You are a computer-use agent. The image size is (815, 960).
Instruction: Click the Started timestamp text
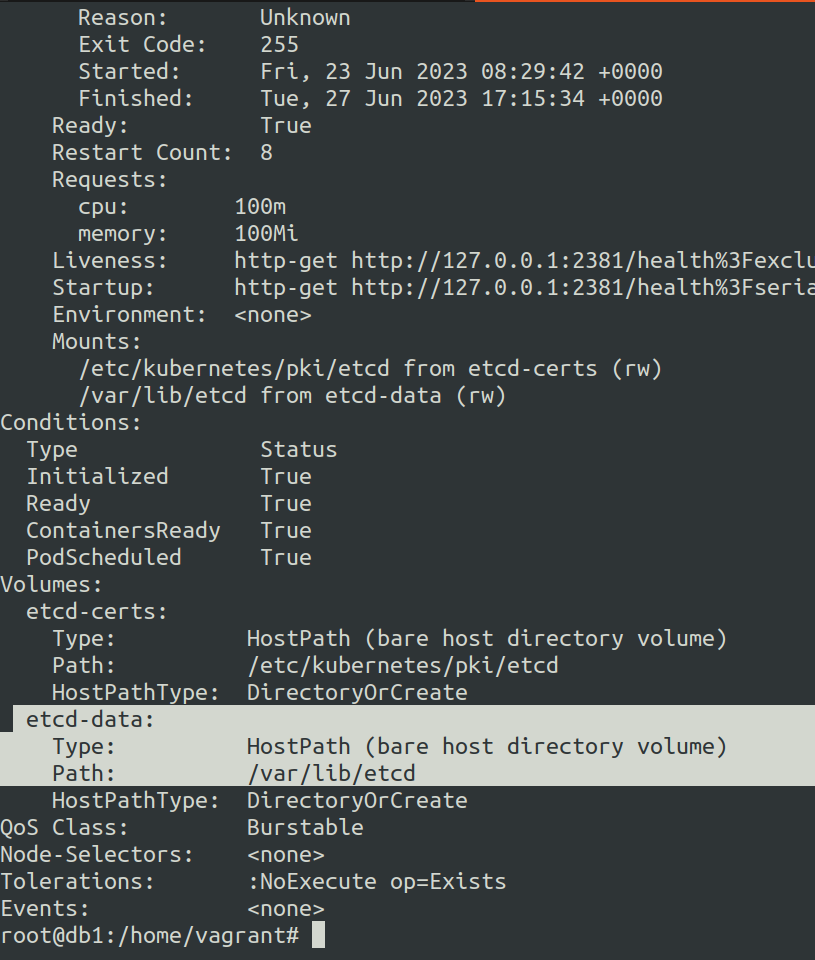coord(461,72)
